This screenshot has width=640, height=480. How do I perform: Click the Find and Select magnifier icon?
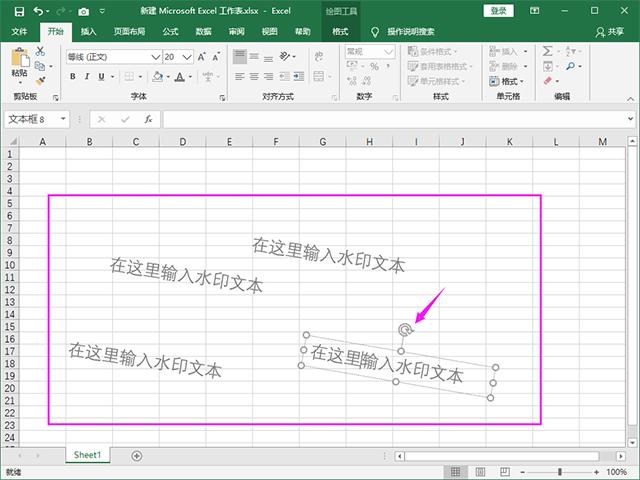coord(570,66)
